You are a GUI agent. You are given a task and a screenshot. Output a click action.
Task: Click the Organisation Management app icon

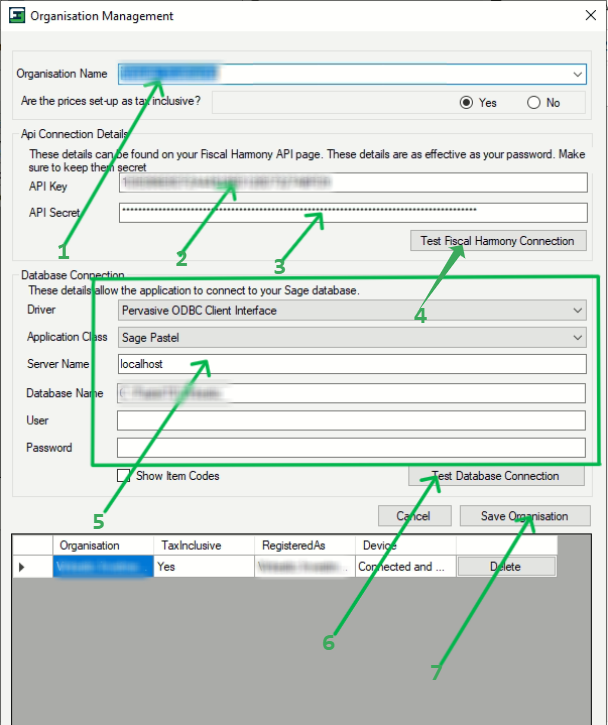tap(17, 15)
